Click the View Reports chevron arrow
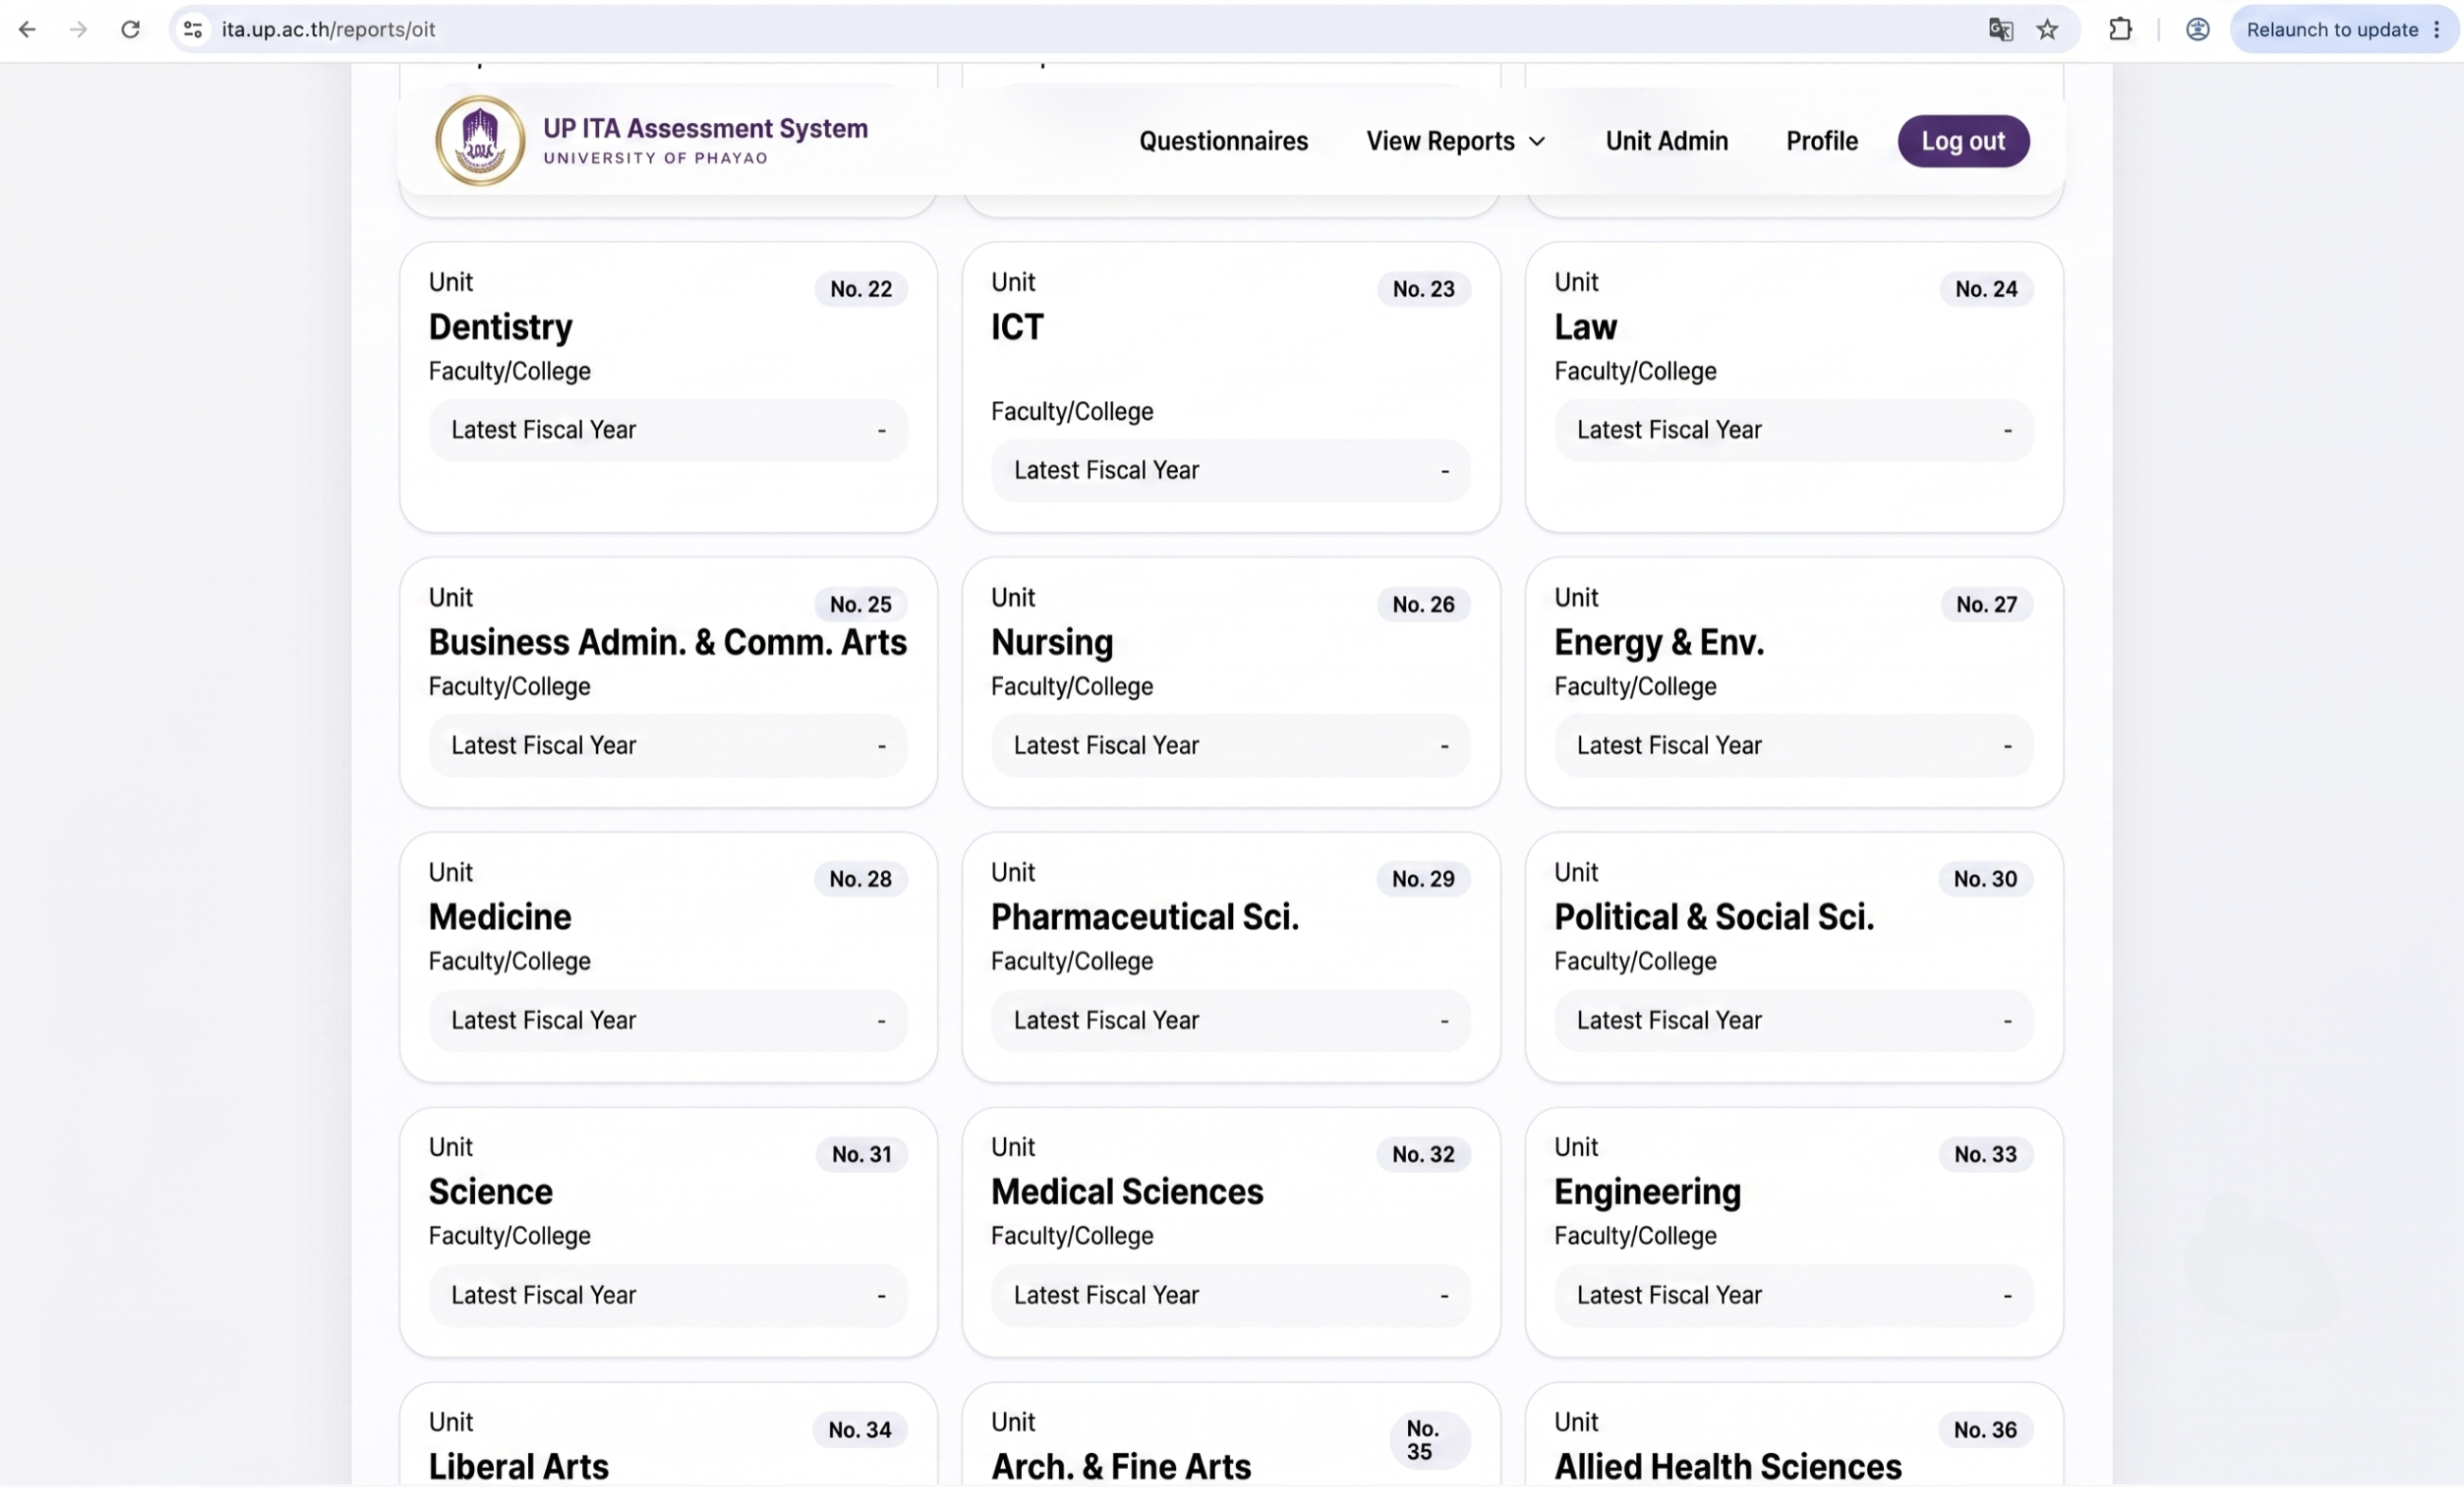This screenshot has width=2464, height=1487. point(1537,142)
